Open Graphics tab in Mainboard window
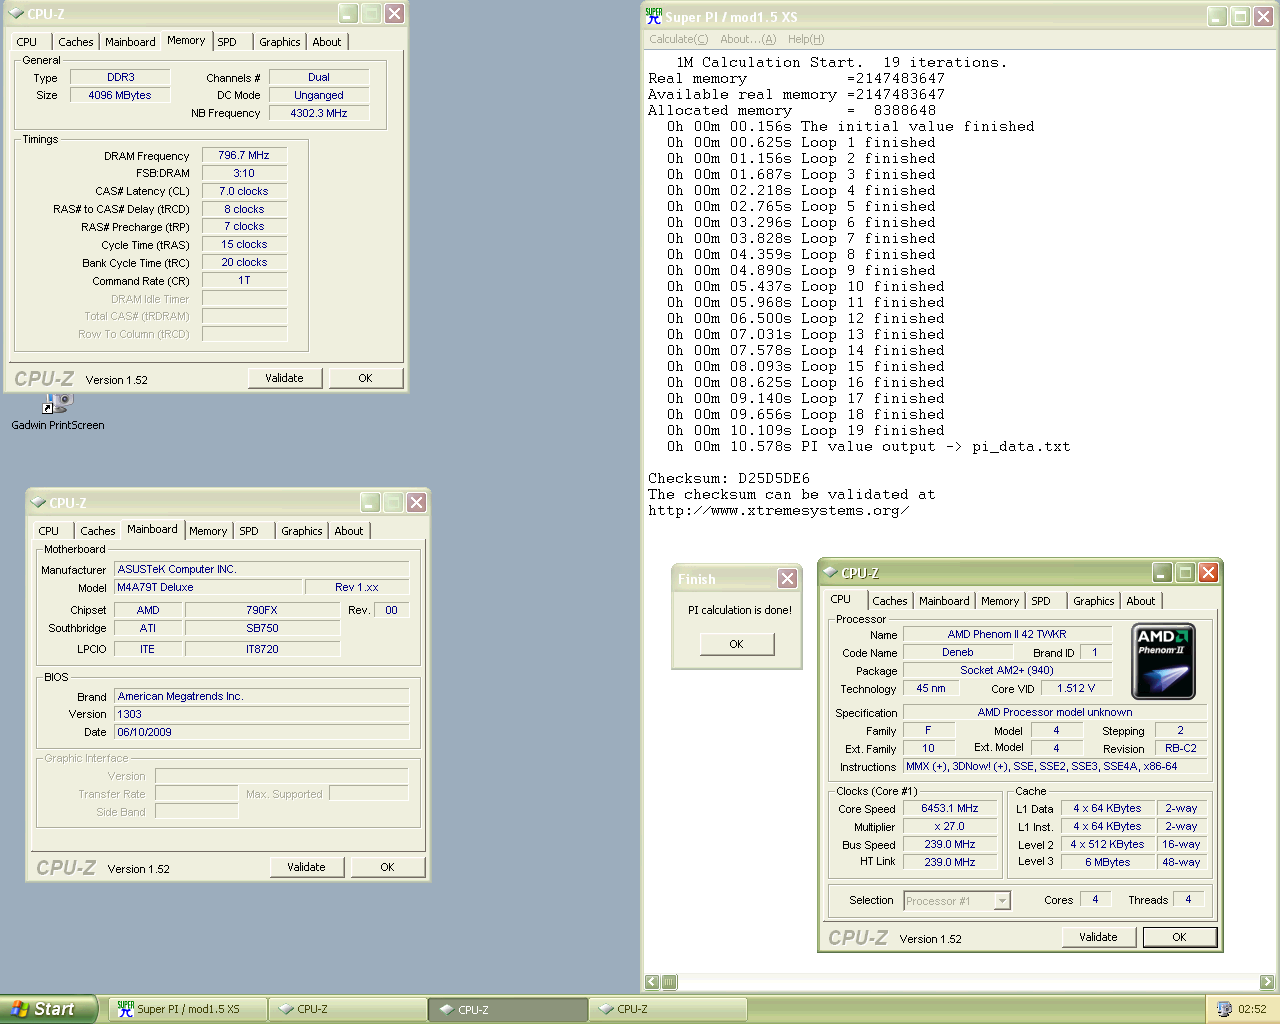 coord(301,531)
